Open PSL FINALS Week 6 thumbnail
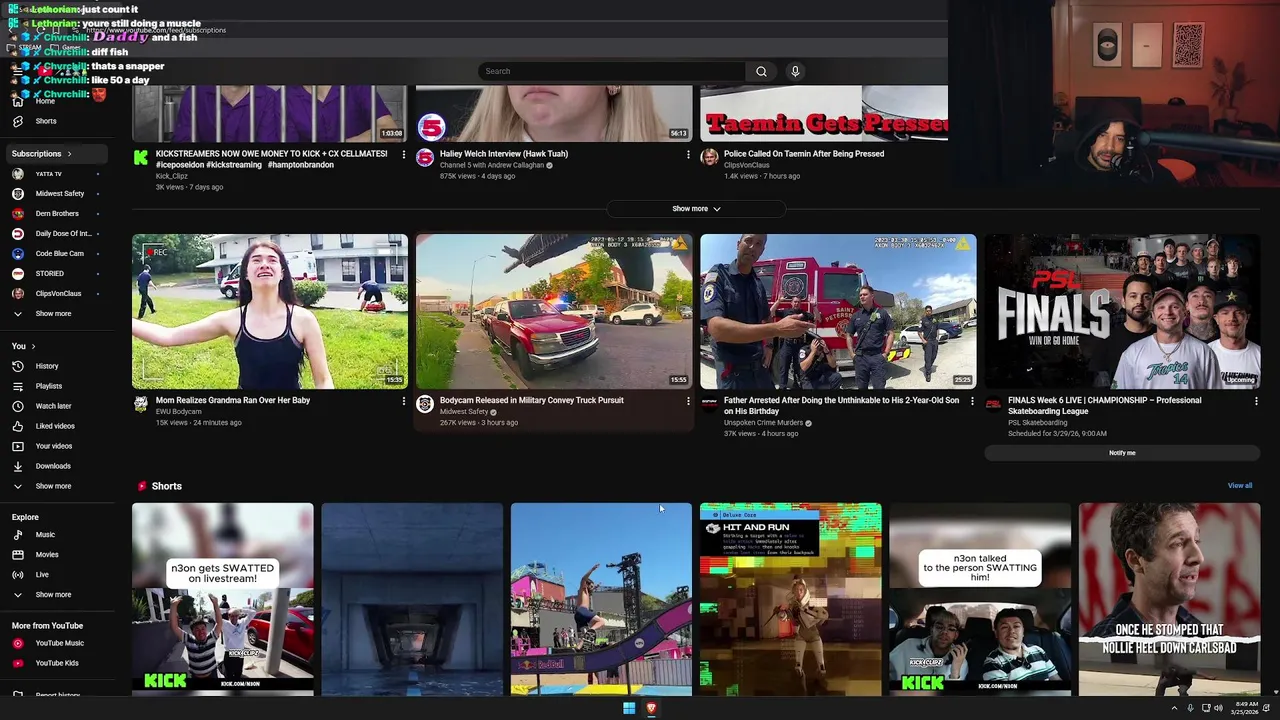Image resolution: width=1280 pixels, height=720 pixels. [1122, 311]
